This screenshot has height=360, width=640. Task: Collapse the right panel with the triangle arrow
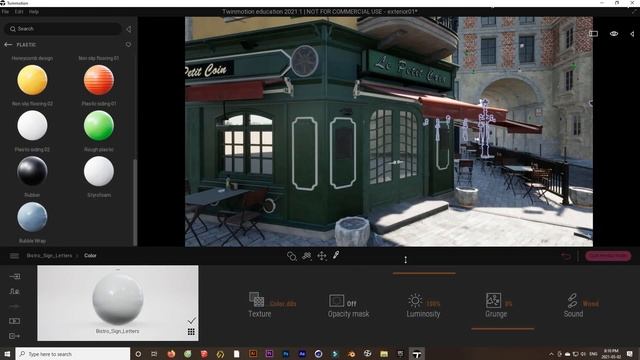point(633,33)
